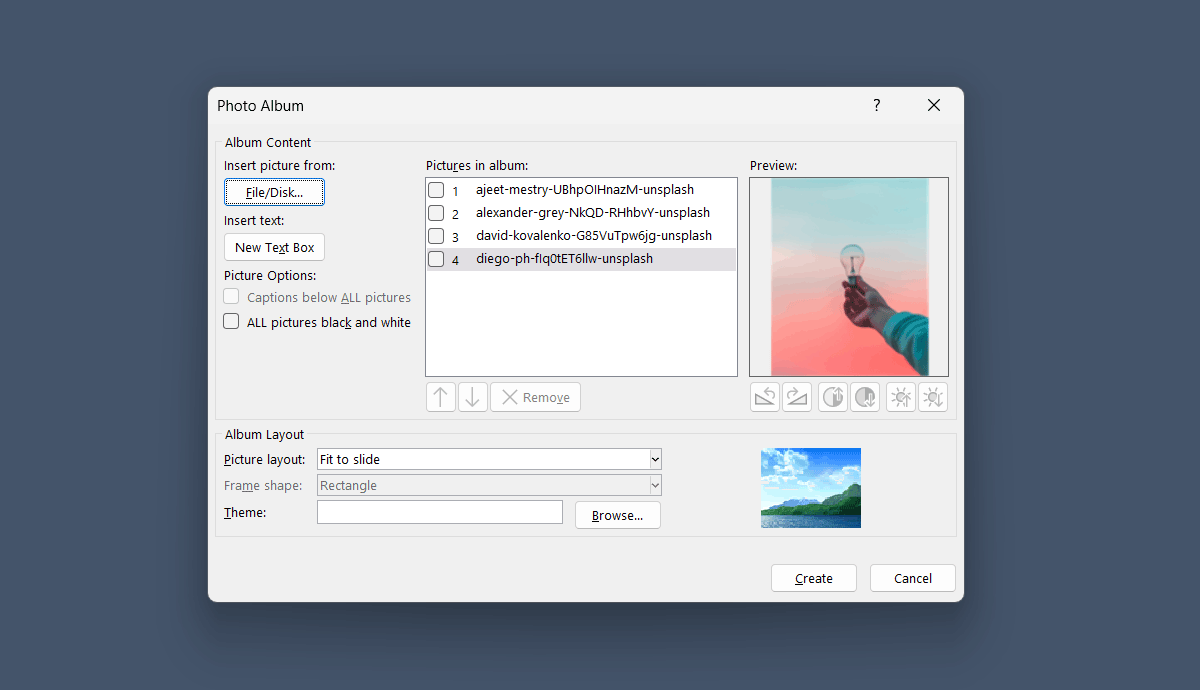1200x690 pixels.
Task: Enable ALL pictures black and white
Action: (x=231, y=321)
